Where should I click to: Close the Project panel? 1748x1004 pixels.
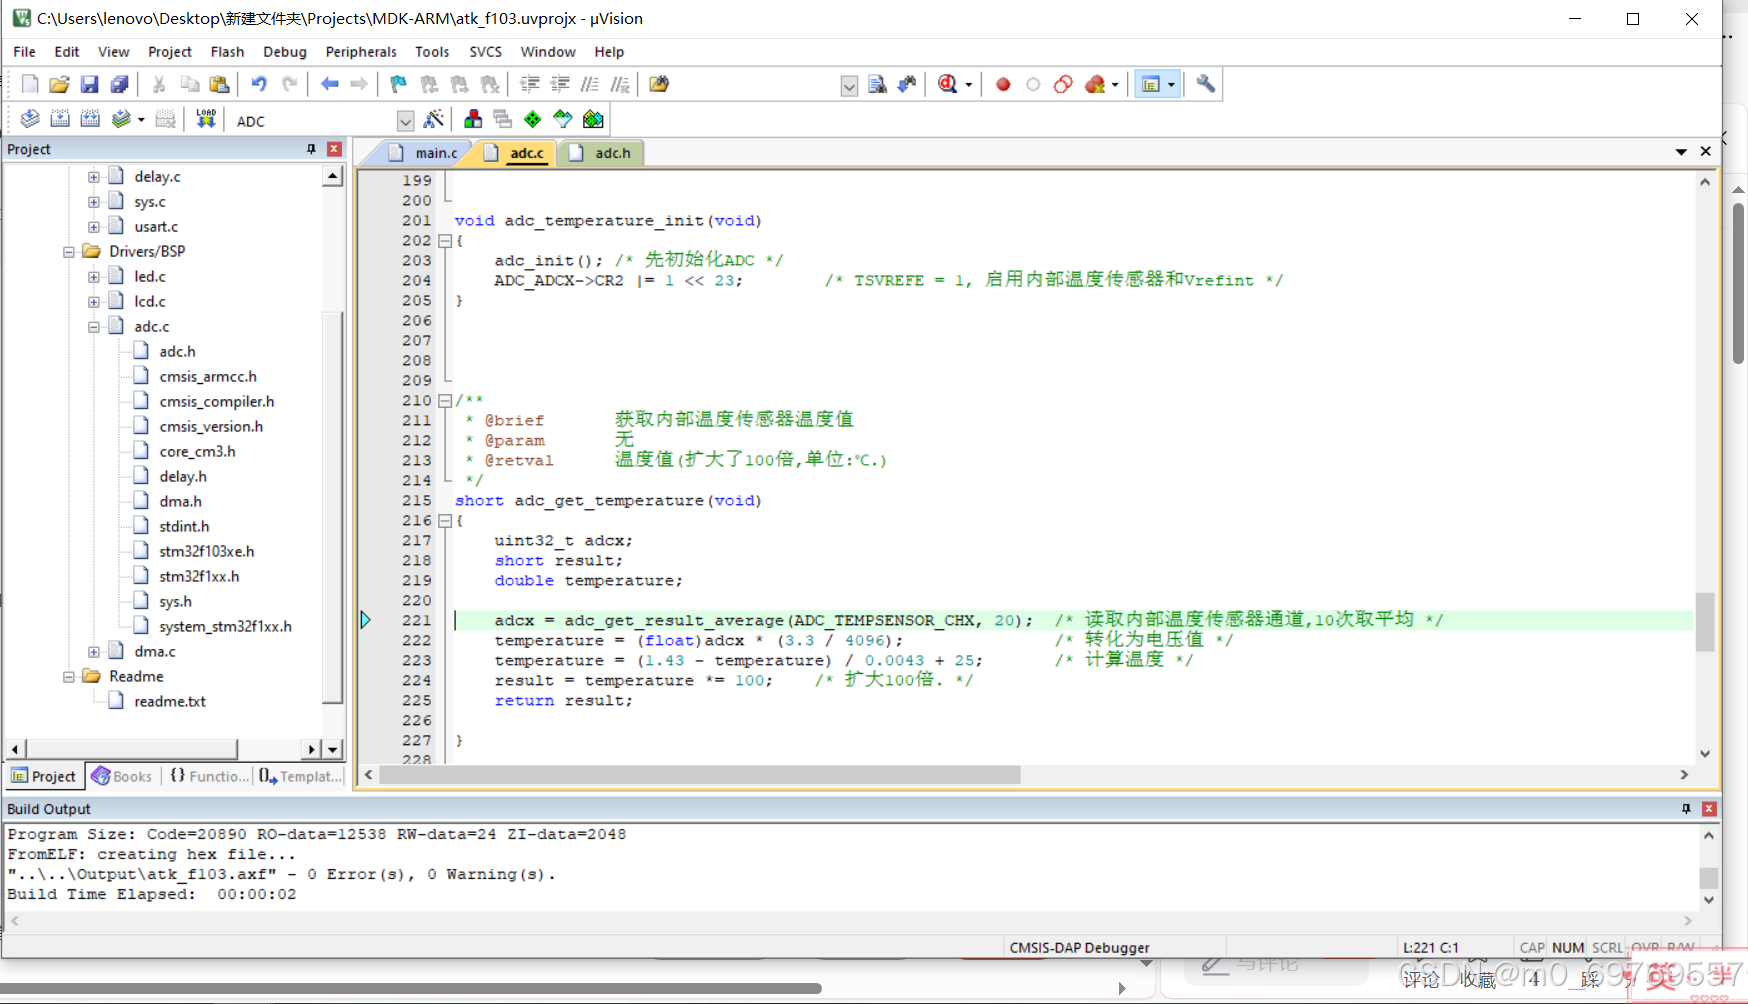click(334, 149)
